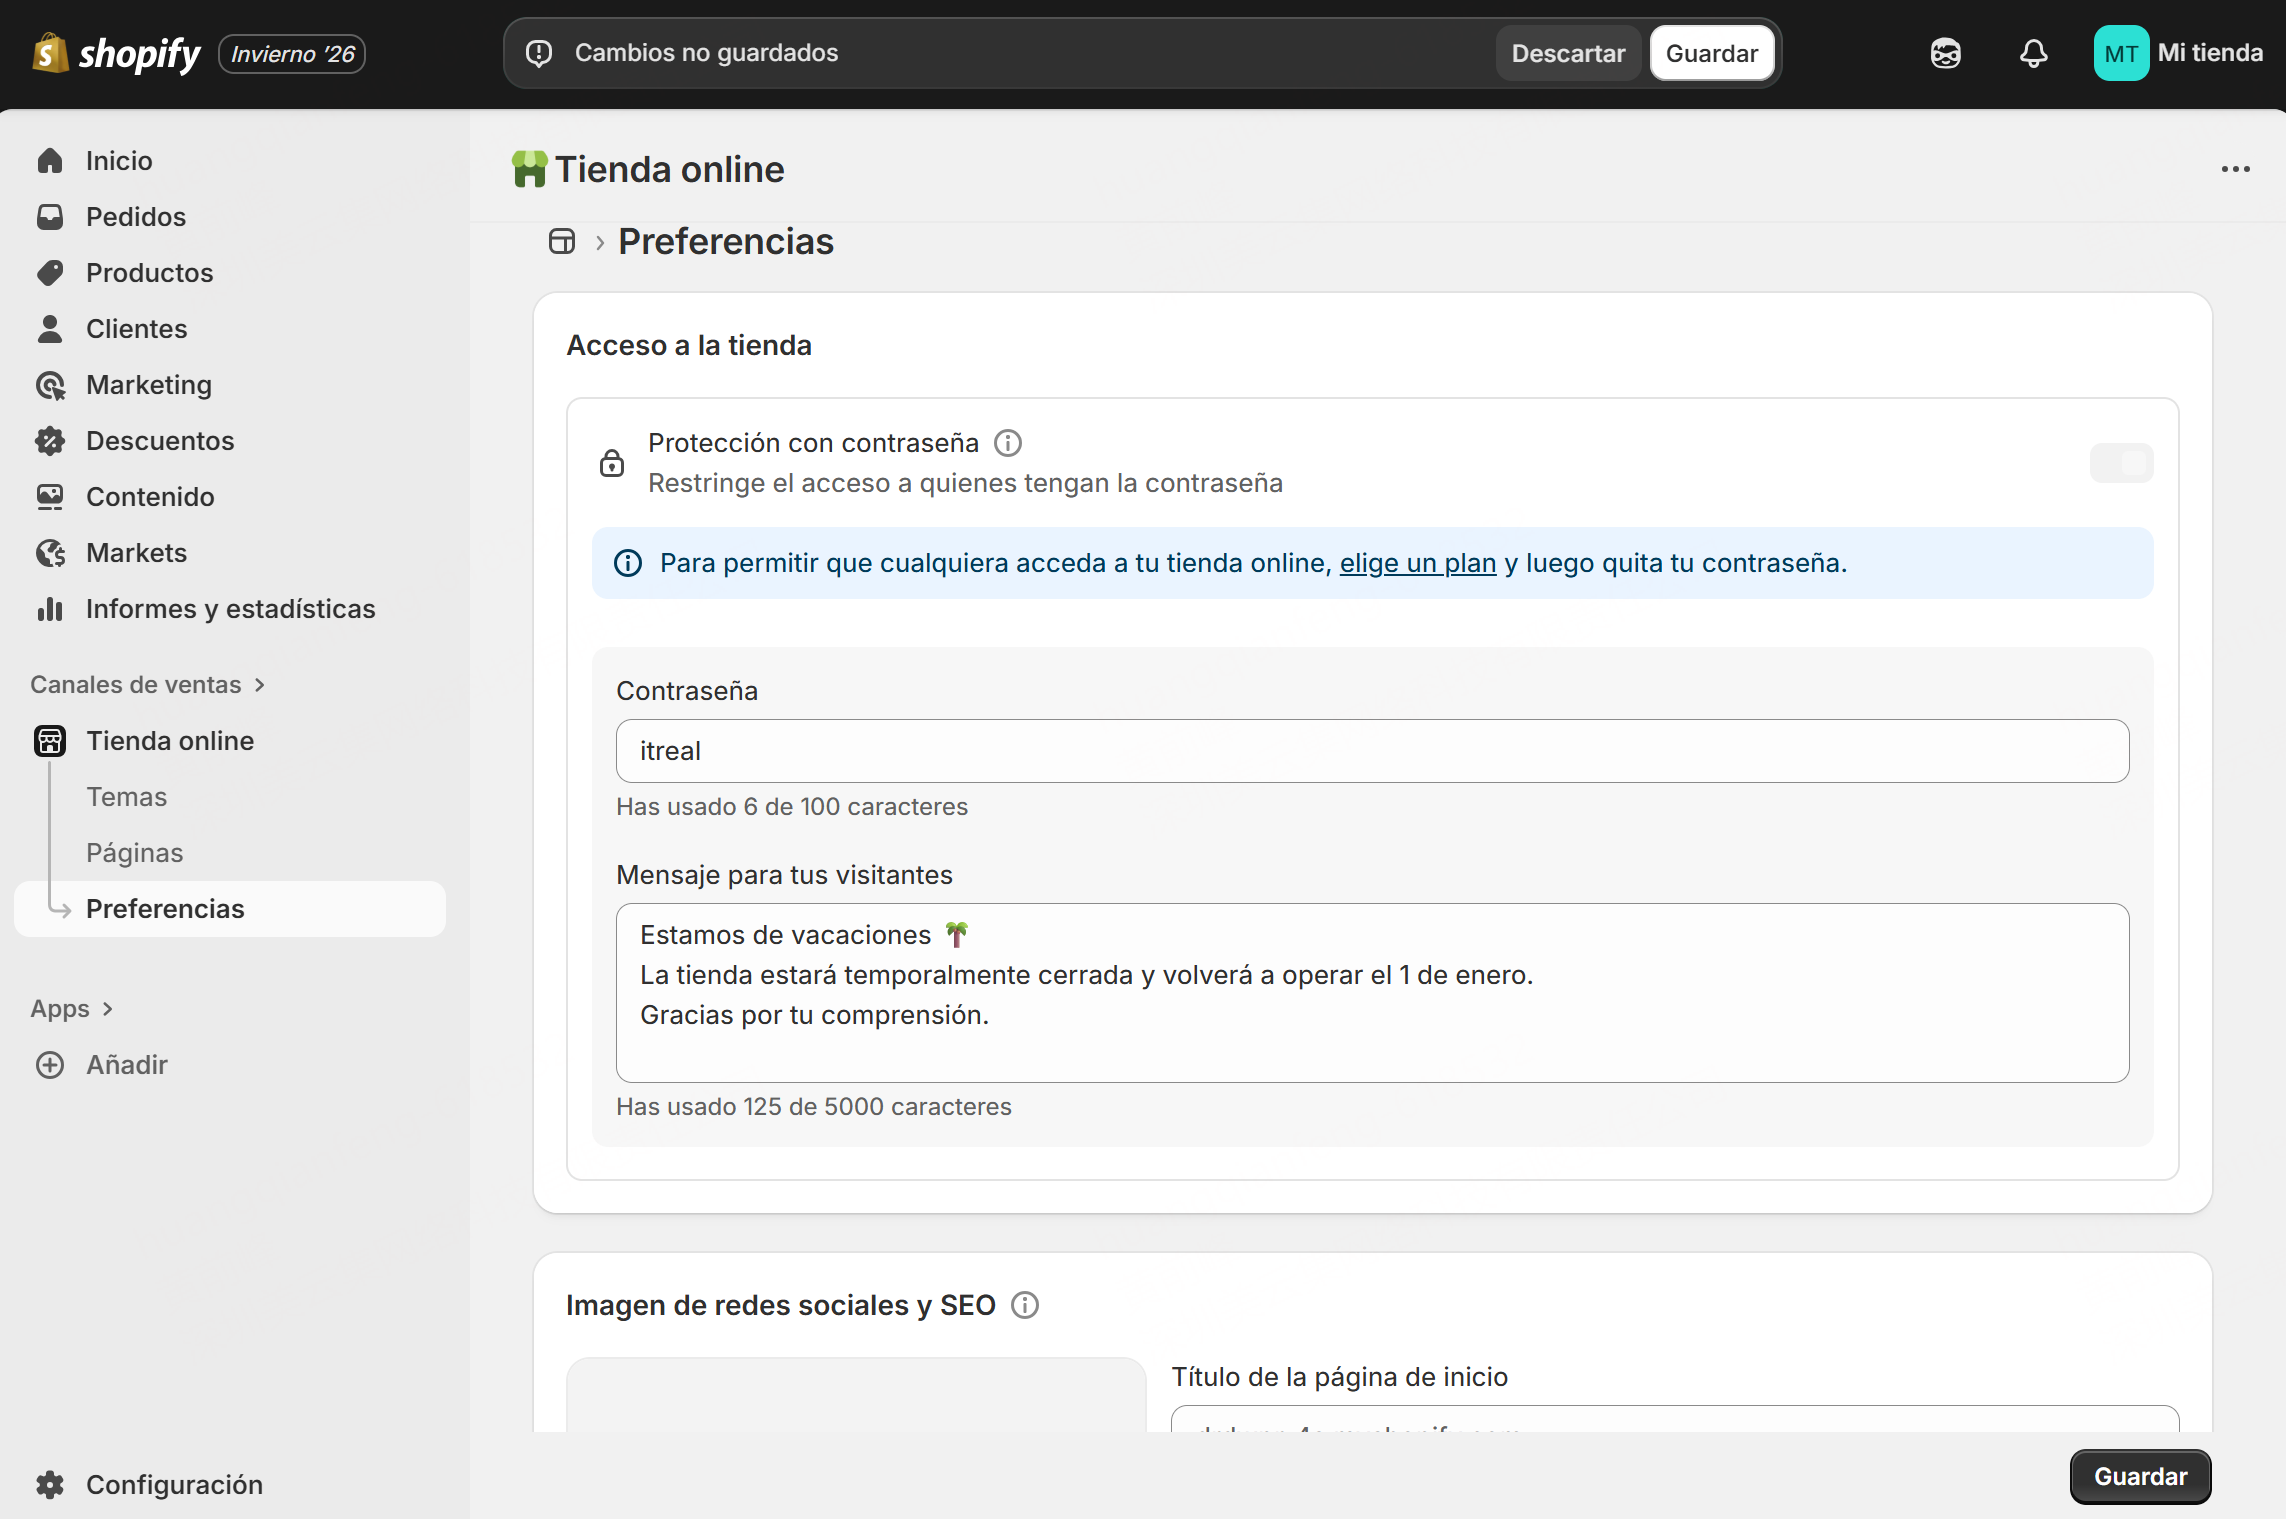Open the Informes y estadísticas menu item
This screenshot has height=1519, width=2286.
[230, 609]
